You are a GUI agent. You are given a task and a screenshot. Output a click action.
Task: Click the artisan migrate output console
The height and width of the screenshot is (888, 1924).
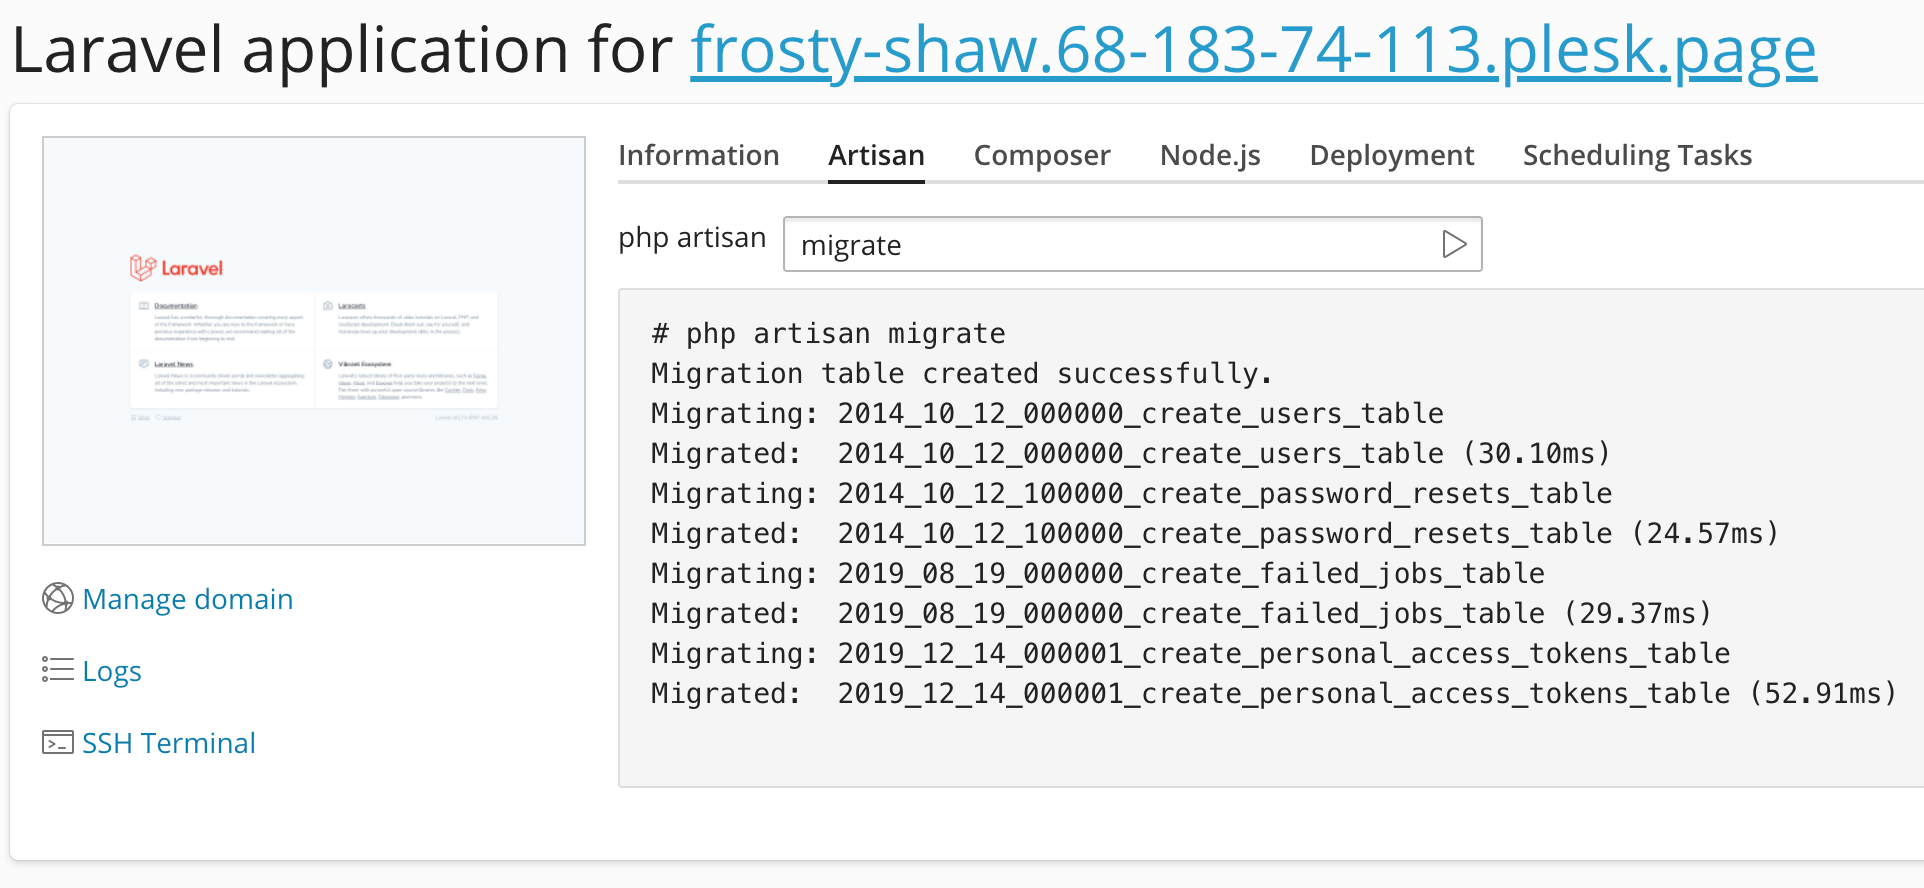1271,538
